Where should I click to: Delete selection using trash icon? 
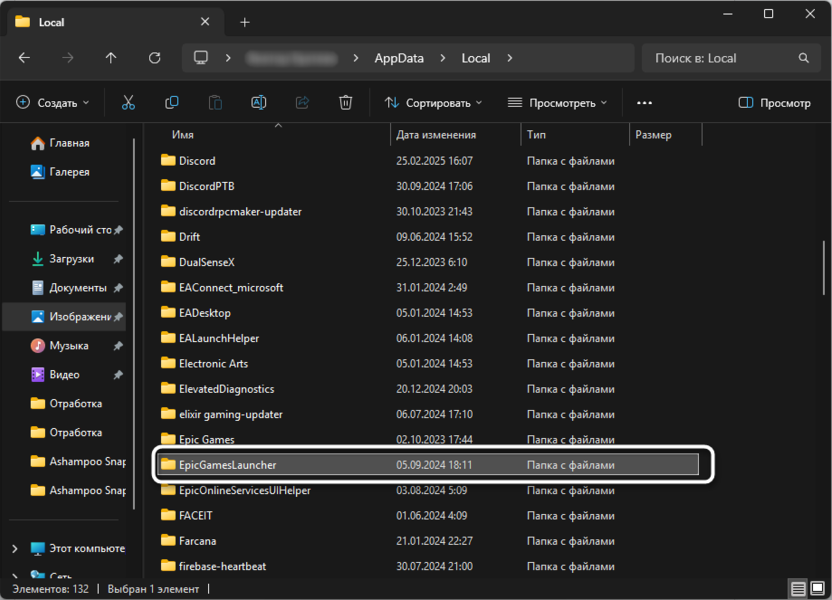point(345,102)
